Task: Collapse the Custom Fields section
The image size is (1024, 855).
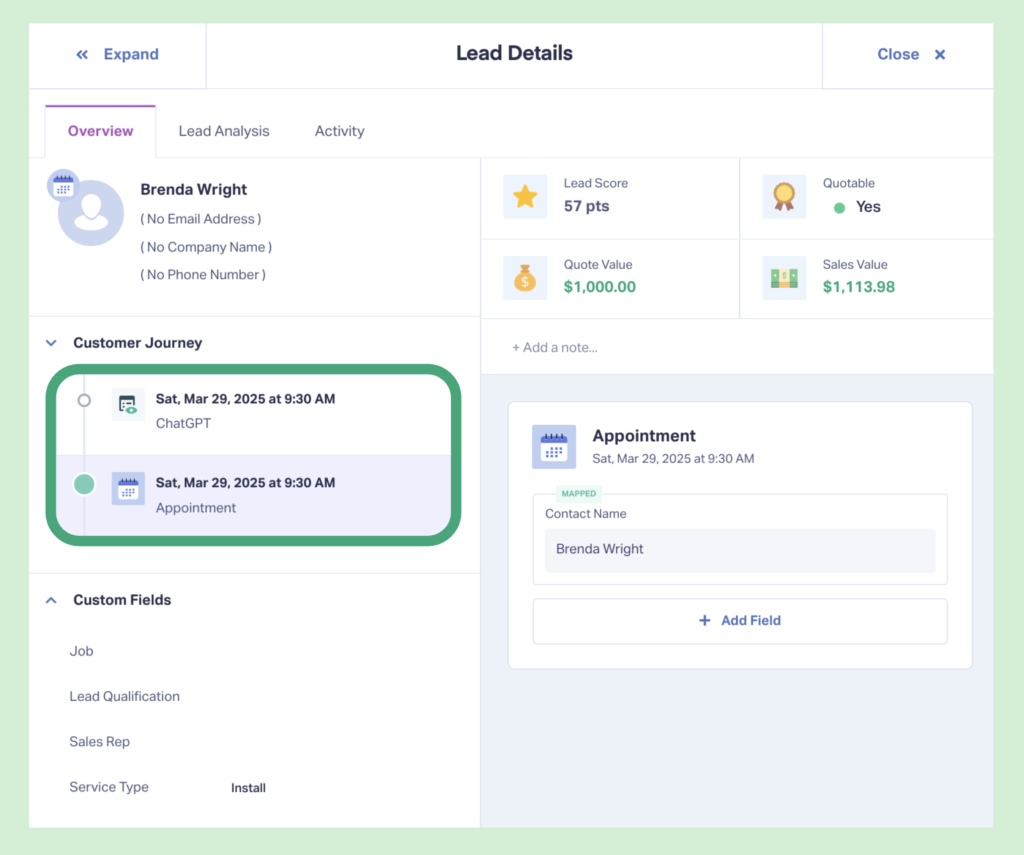Action: tap(51, 600)
